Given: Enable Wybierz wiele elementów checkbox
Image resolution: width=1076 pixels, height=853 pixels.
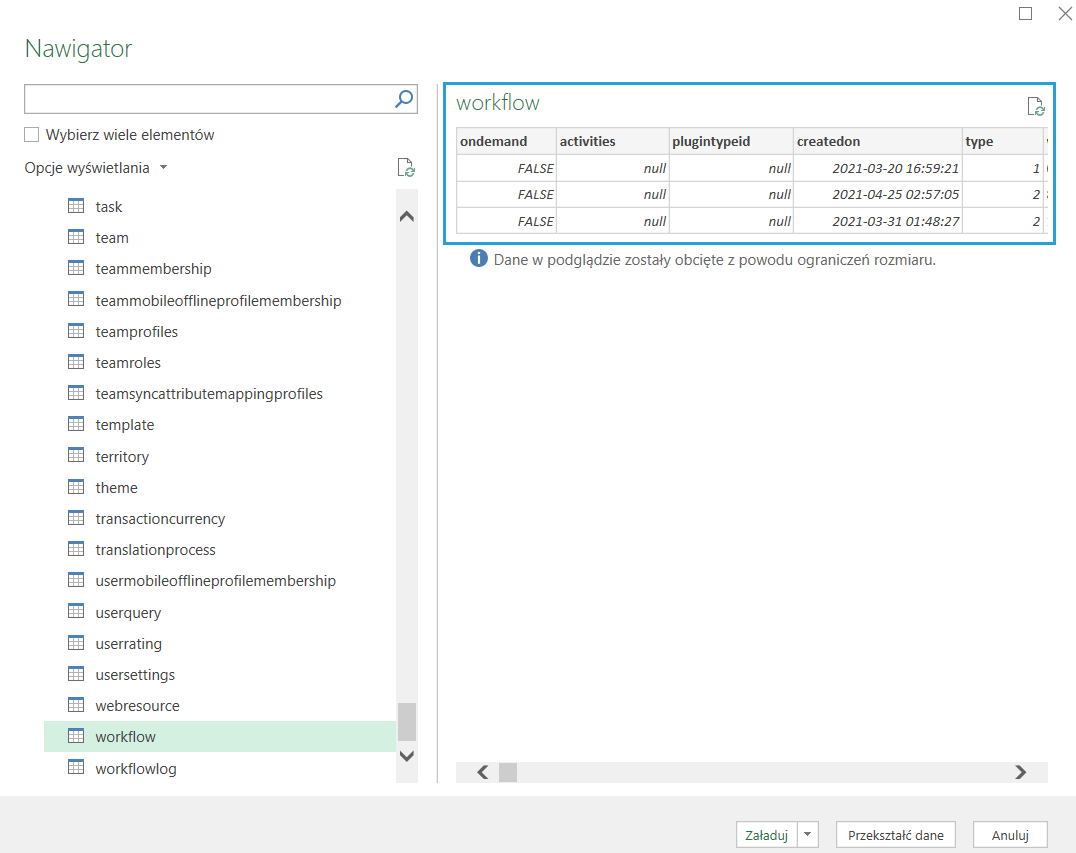Looking at the screenshot, I should point(32,135).
